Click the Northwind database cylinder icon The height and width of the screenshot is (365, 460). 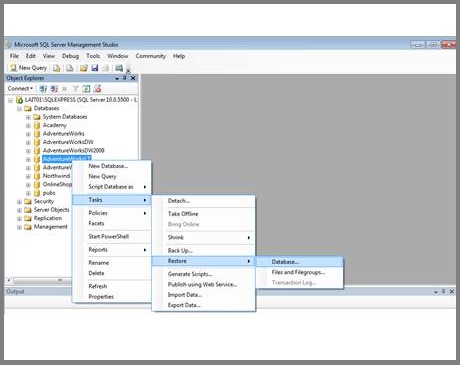coord(37,176)
